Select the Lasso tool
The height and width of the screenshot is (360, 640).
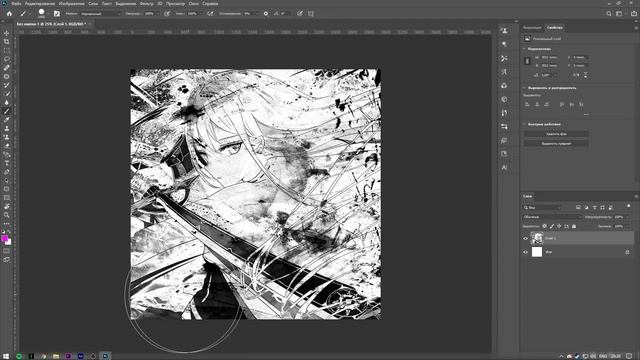pyautogui.click(x=7, y=59)
